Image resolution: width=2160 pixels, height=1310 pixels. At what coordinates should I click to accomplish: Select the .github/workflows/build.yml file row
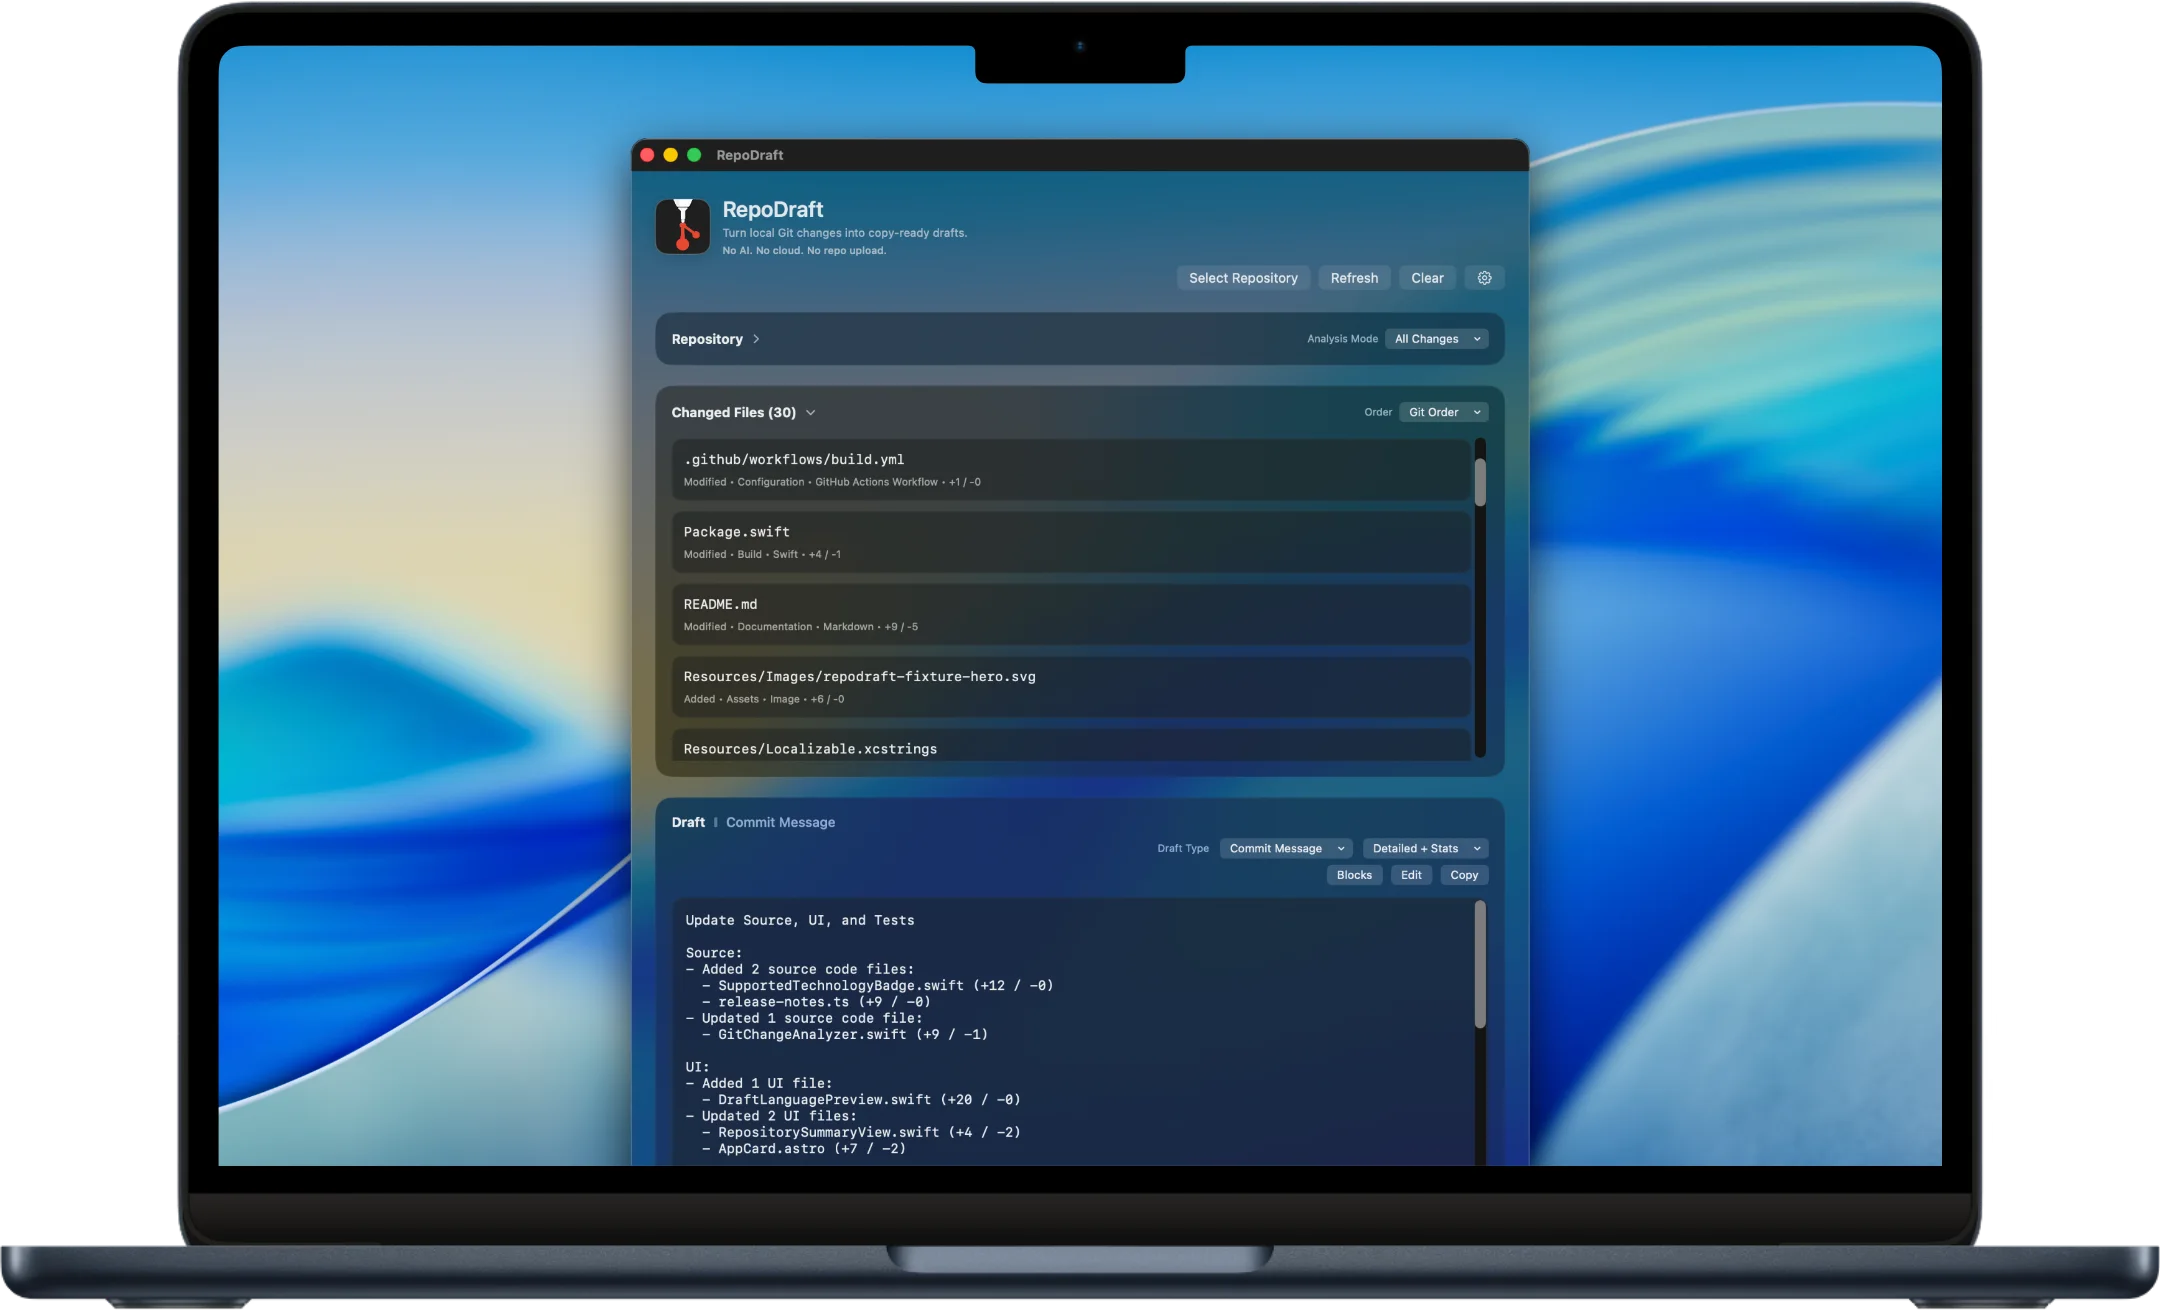coord(1071,469)
